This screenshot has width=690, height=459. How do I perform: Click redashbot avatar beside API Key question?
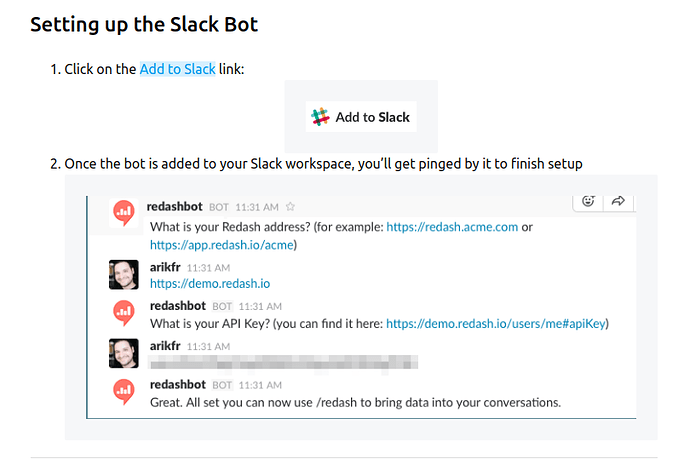pos(124,312)
